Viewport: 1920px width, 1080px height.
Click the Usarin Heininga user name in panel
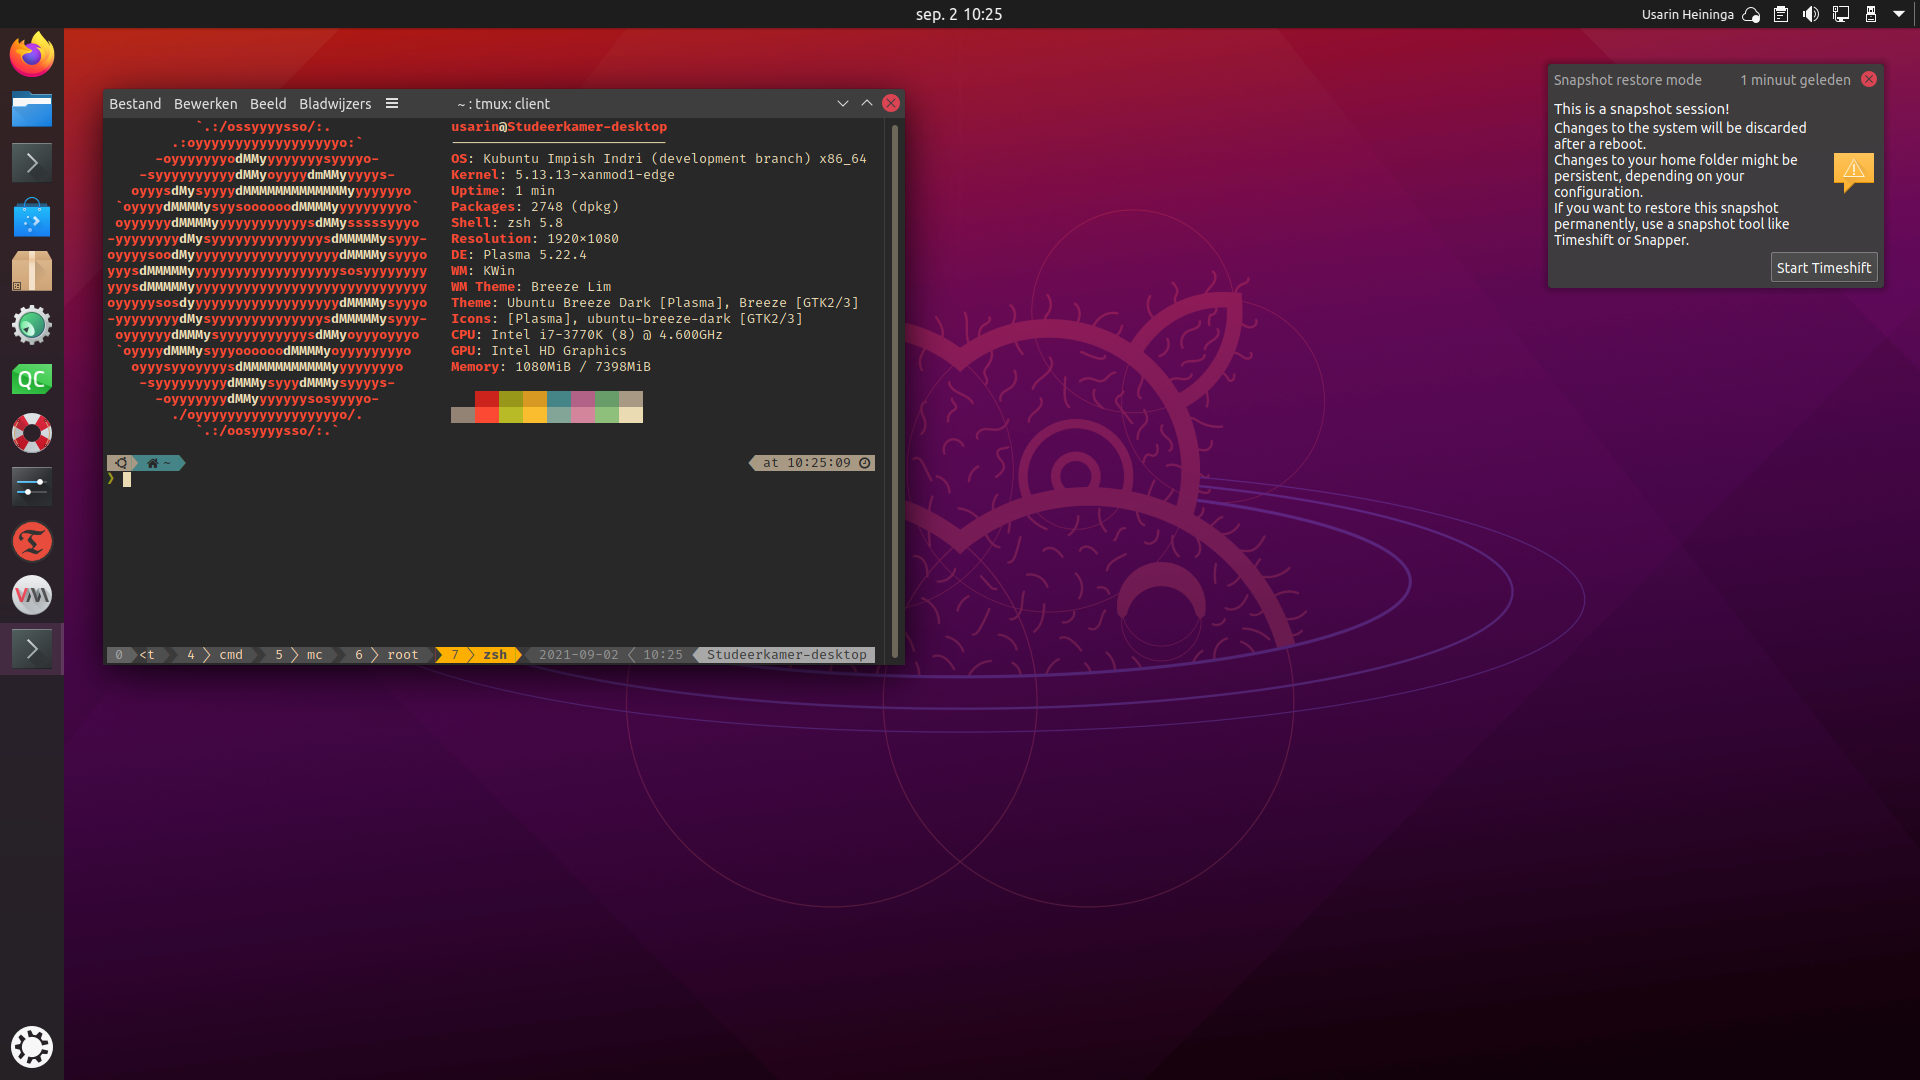1687,14
